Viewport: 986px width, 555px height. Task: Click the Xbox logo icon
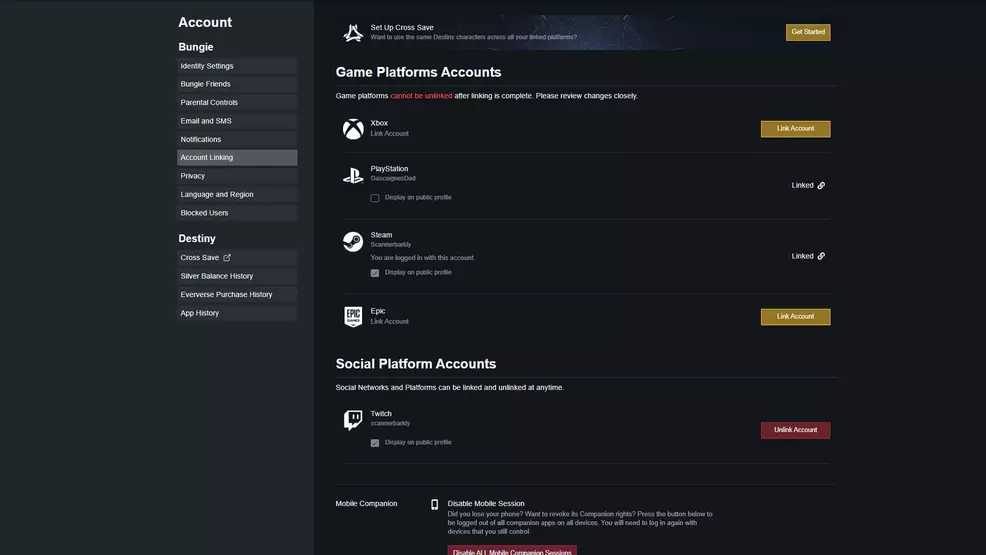click(353, 129)
